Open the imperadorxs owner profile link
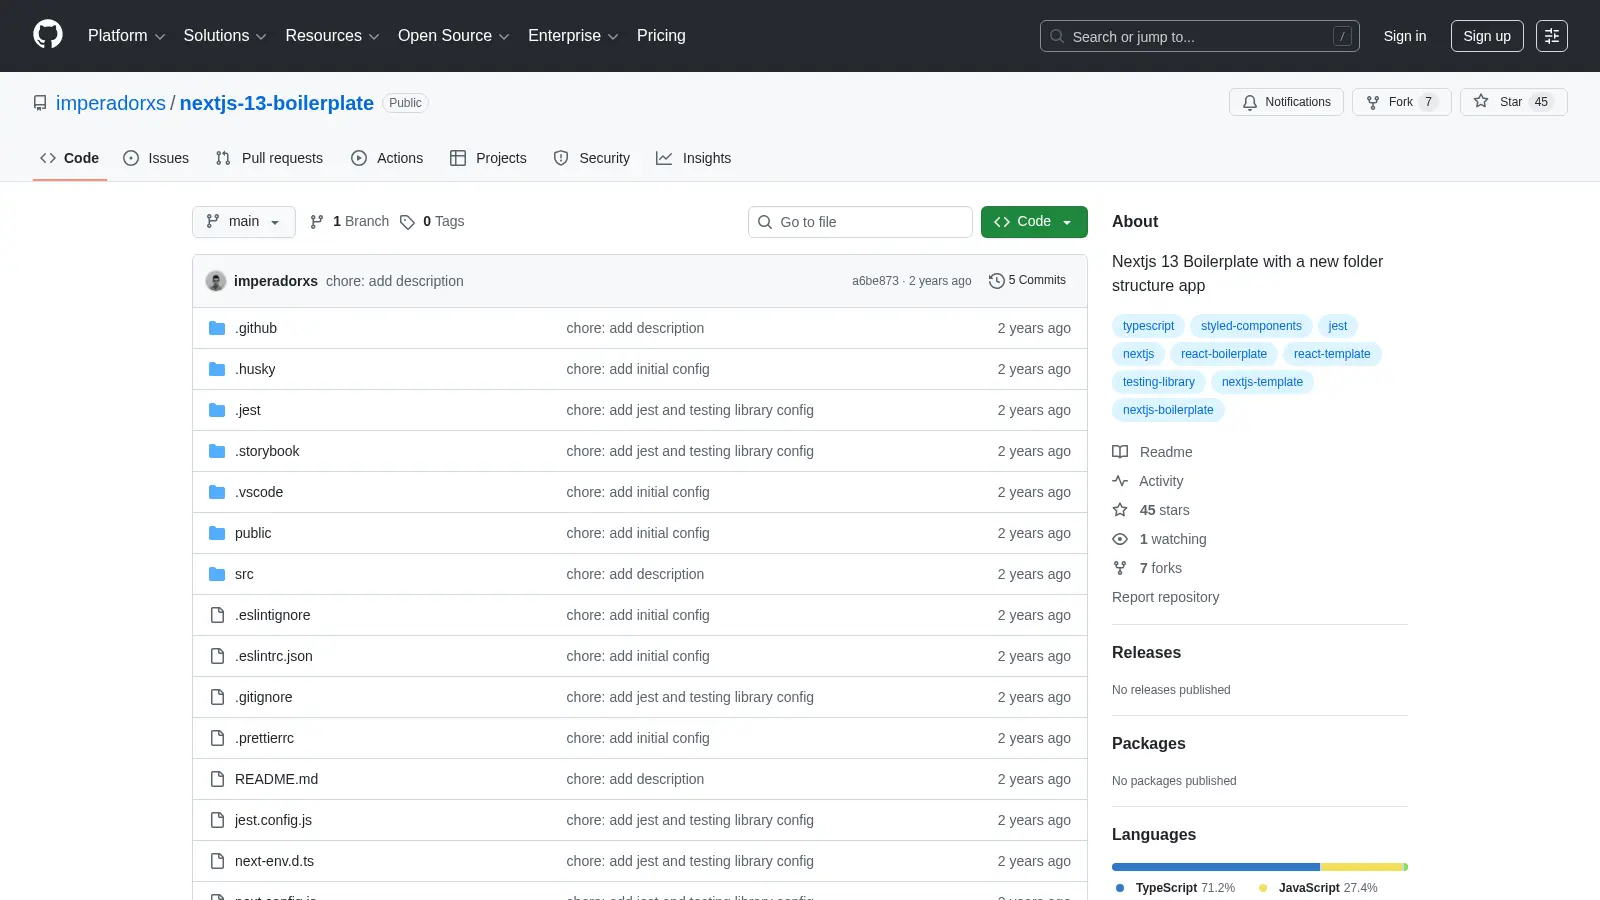Screen dimensions: 1600x900 click(111, 103)
